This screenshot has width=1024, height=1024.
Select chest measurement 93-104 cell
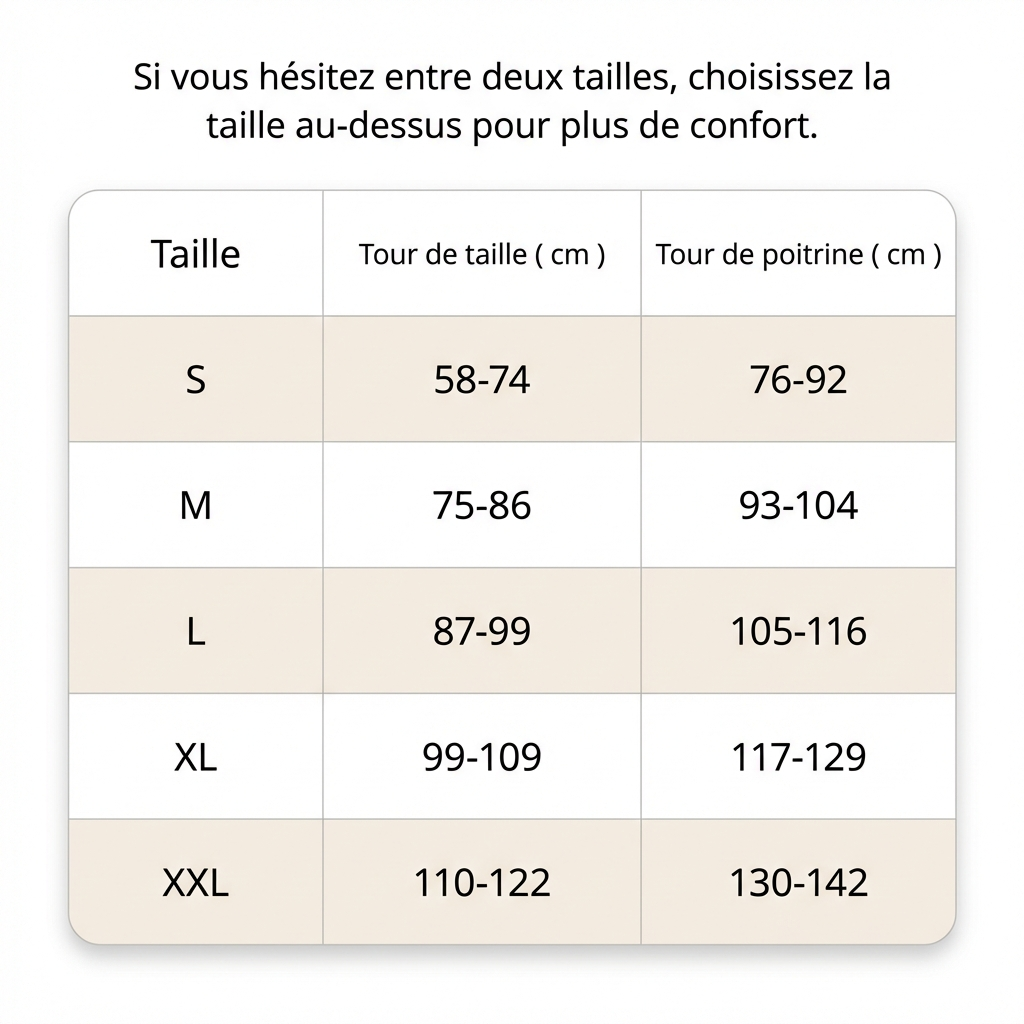[798, 506]
